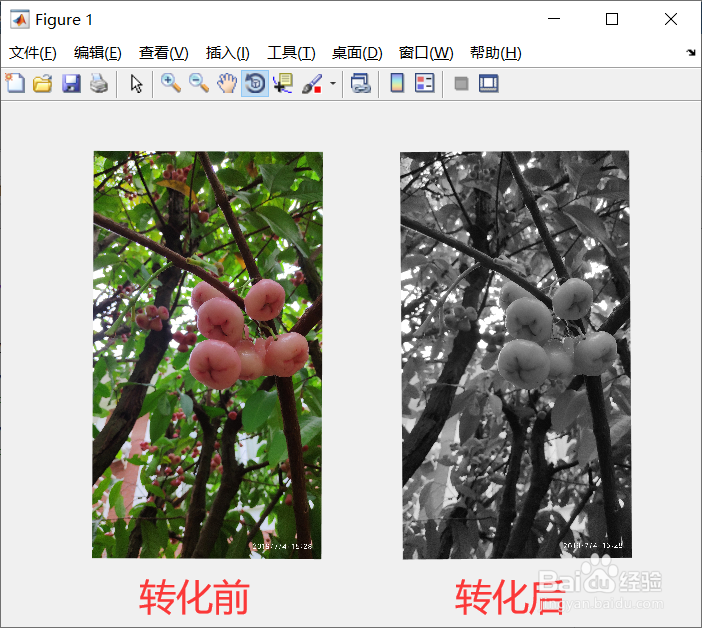The width and height of the screenshot is (702, 628).
Task: Click the New Figure icon
Action: click(15, 83)
